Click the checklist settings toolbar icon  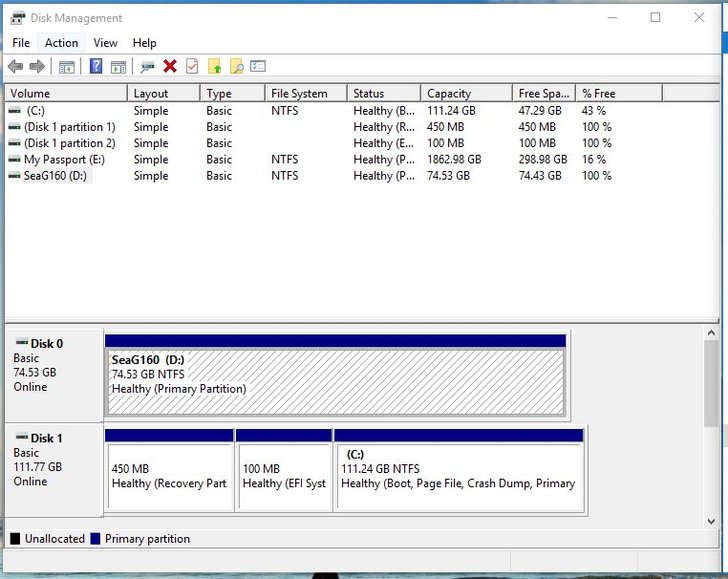(x=258, y=66)
